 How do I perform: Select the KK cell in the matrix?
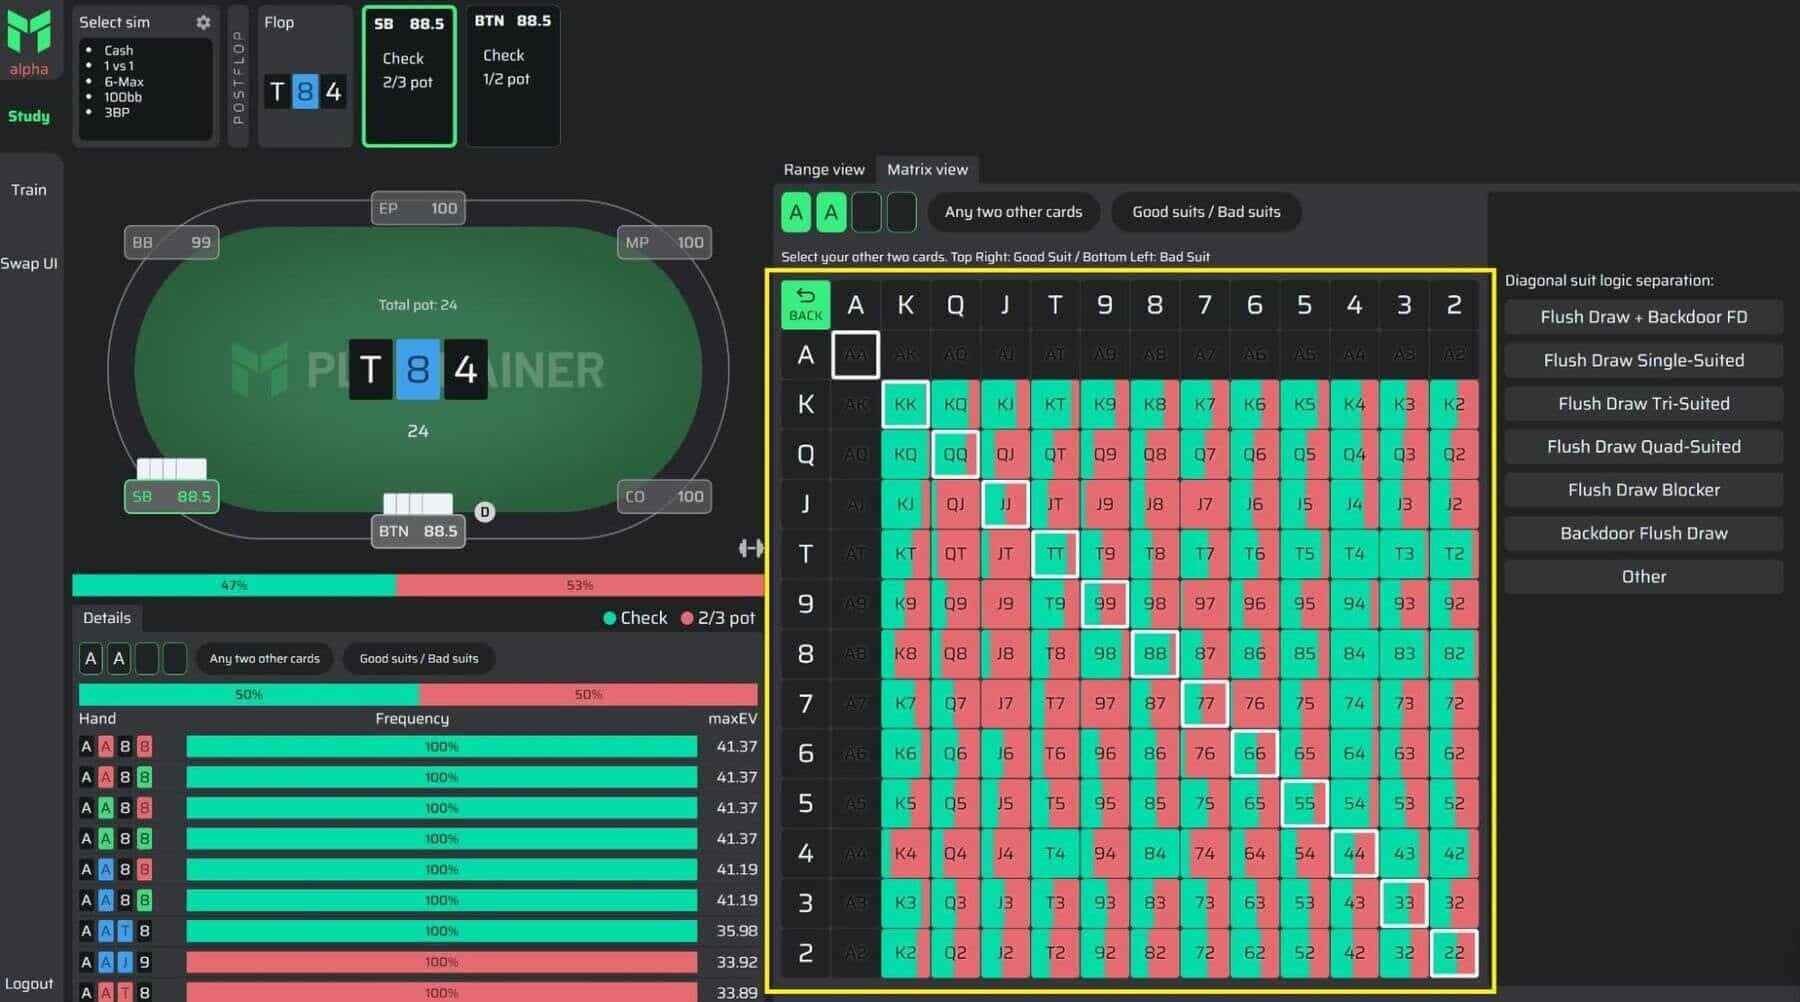(x=905, y=404)
